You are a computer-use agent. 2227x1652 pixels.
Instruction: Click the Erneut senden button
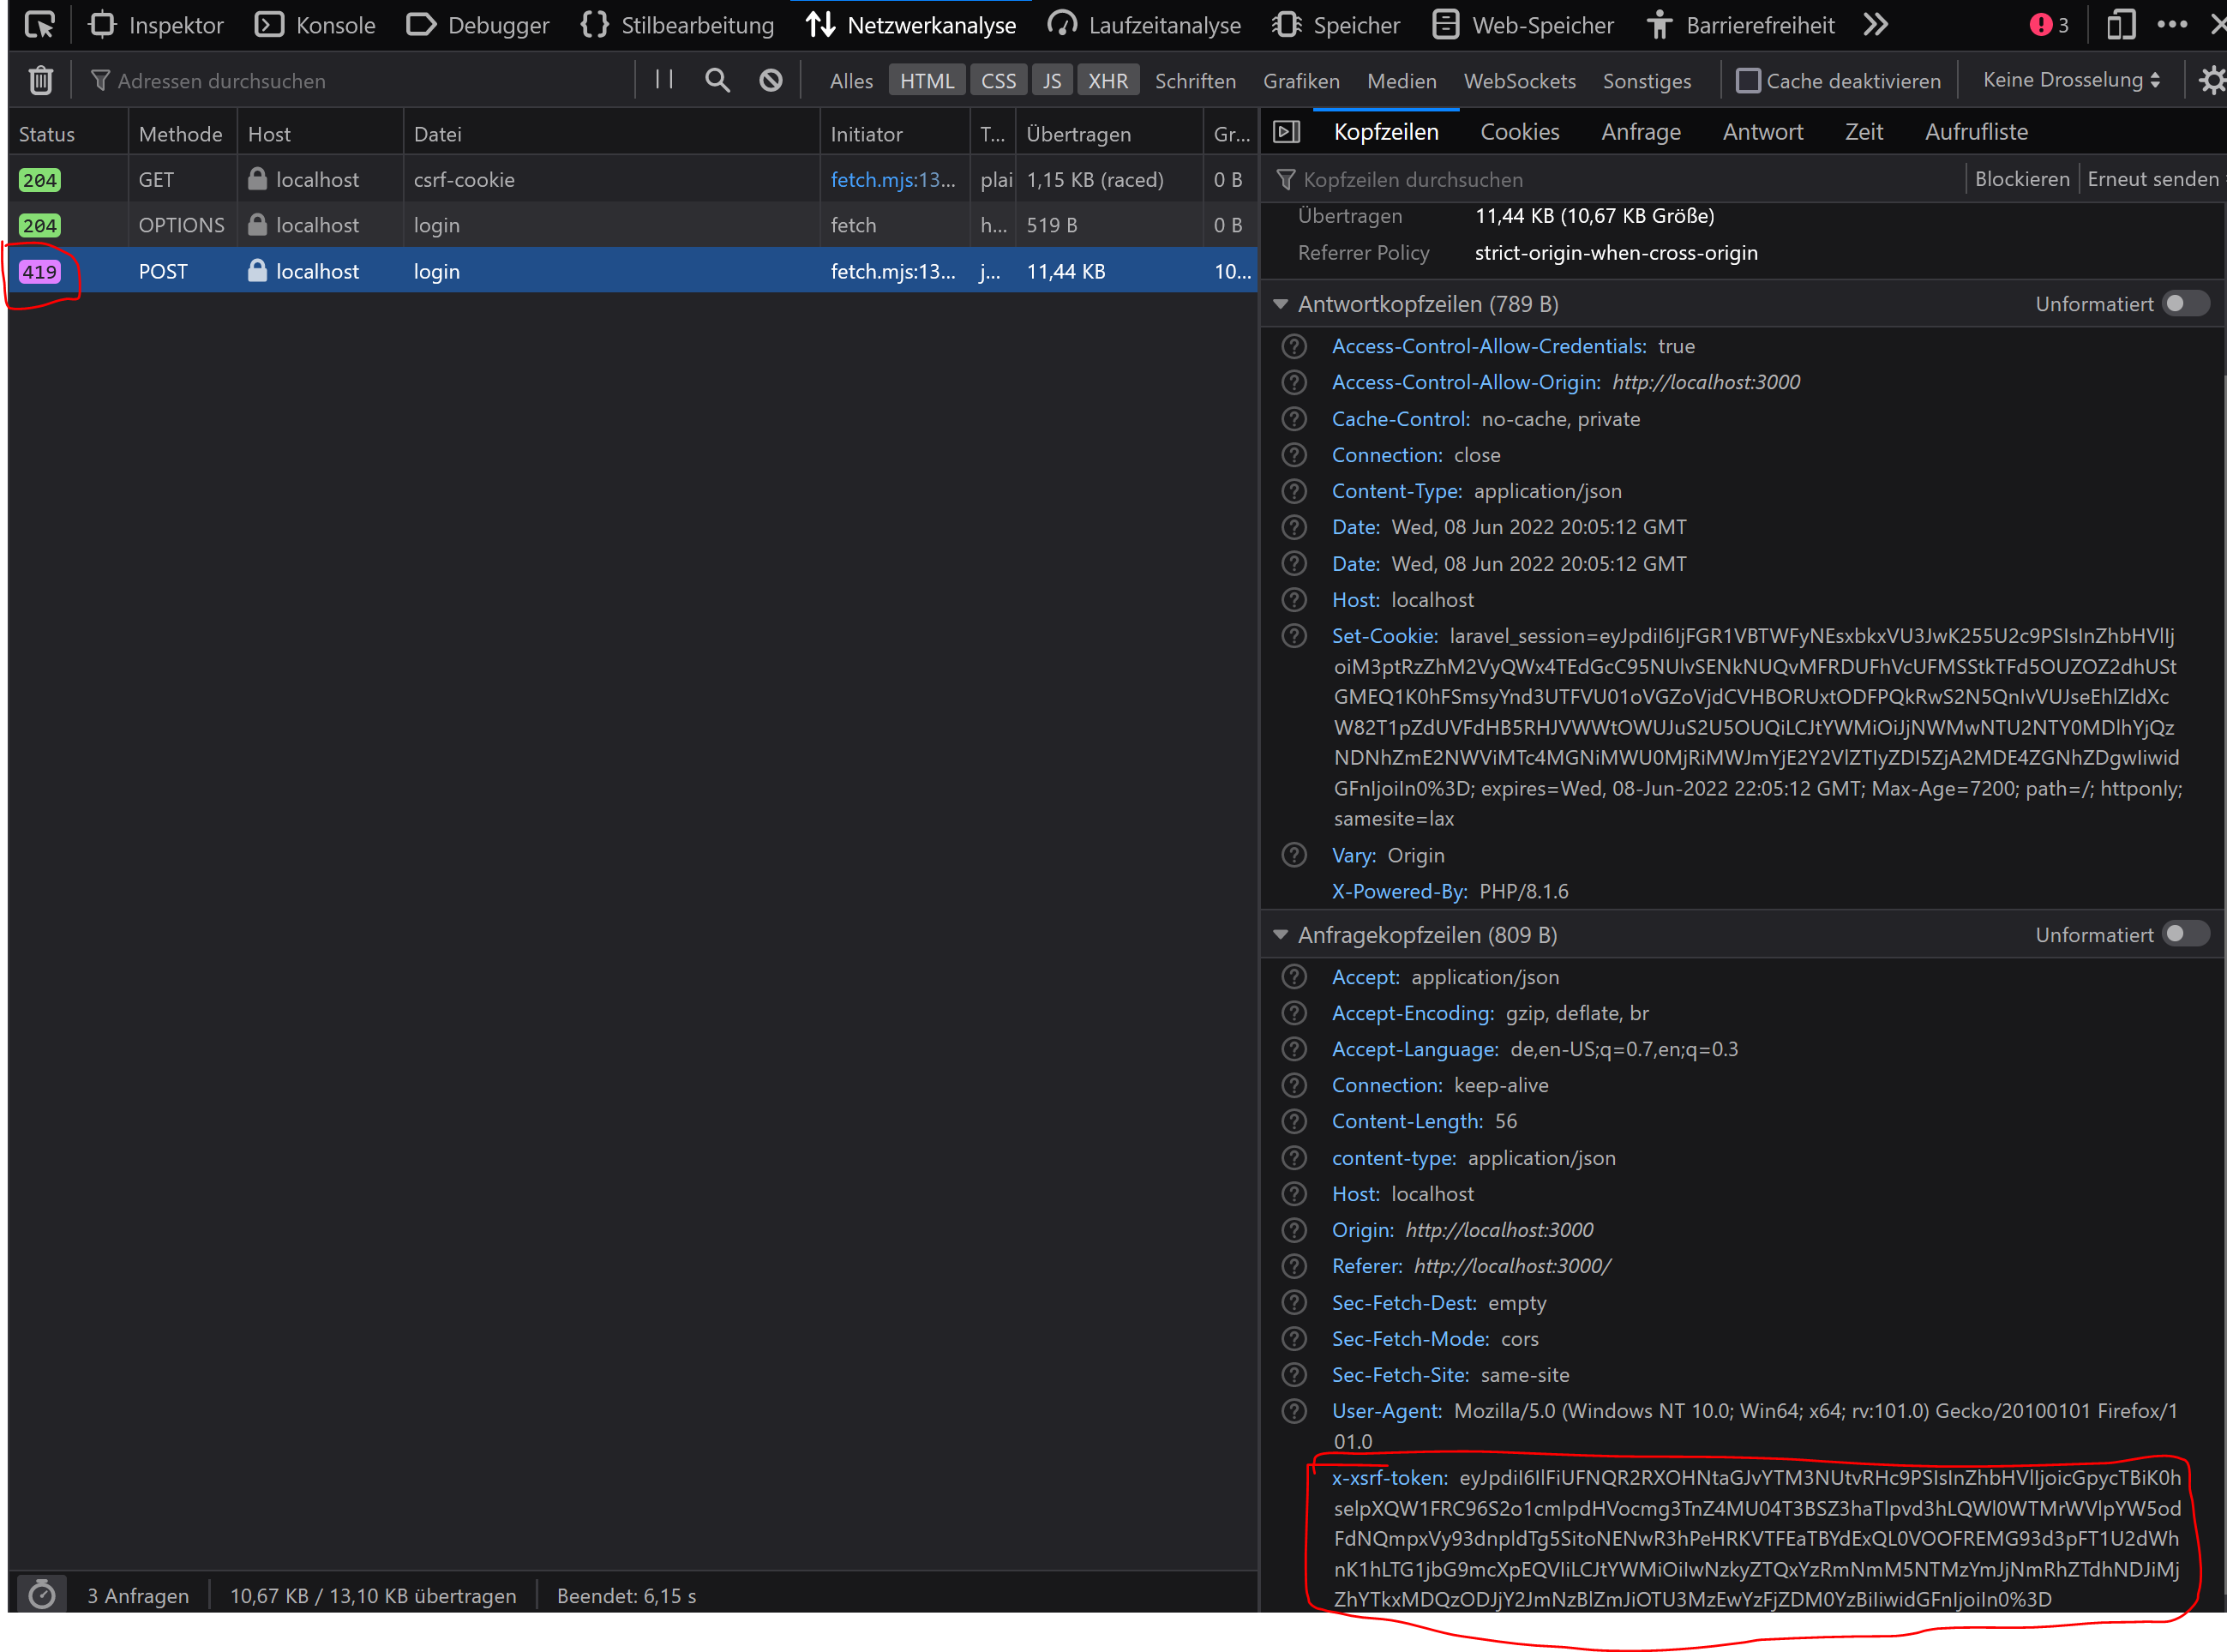point(2152,179)
